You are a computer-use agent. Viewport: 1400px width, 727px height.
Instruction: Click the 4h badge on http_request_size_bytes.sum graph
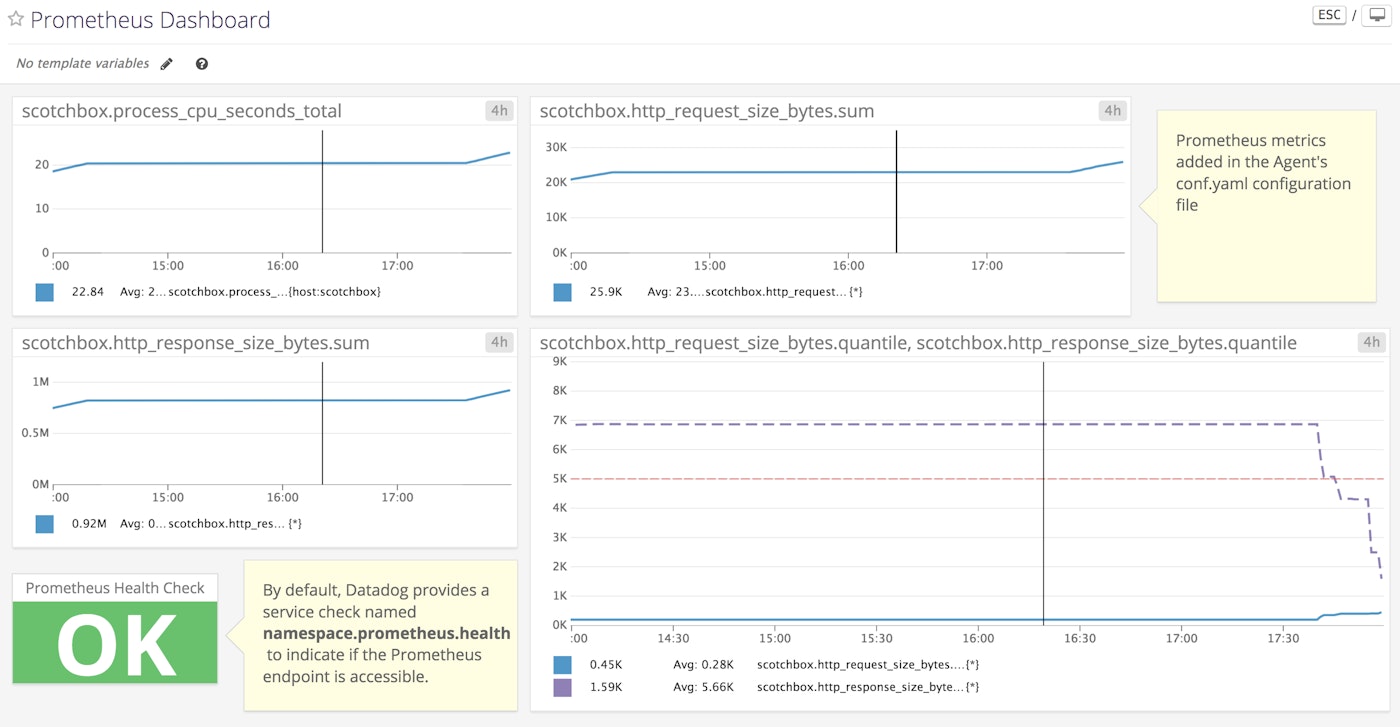click(x=1111, y=110)
